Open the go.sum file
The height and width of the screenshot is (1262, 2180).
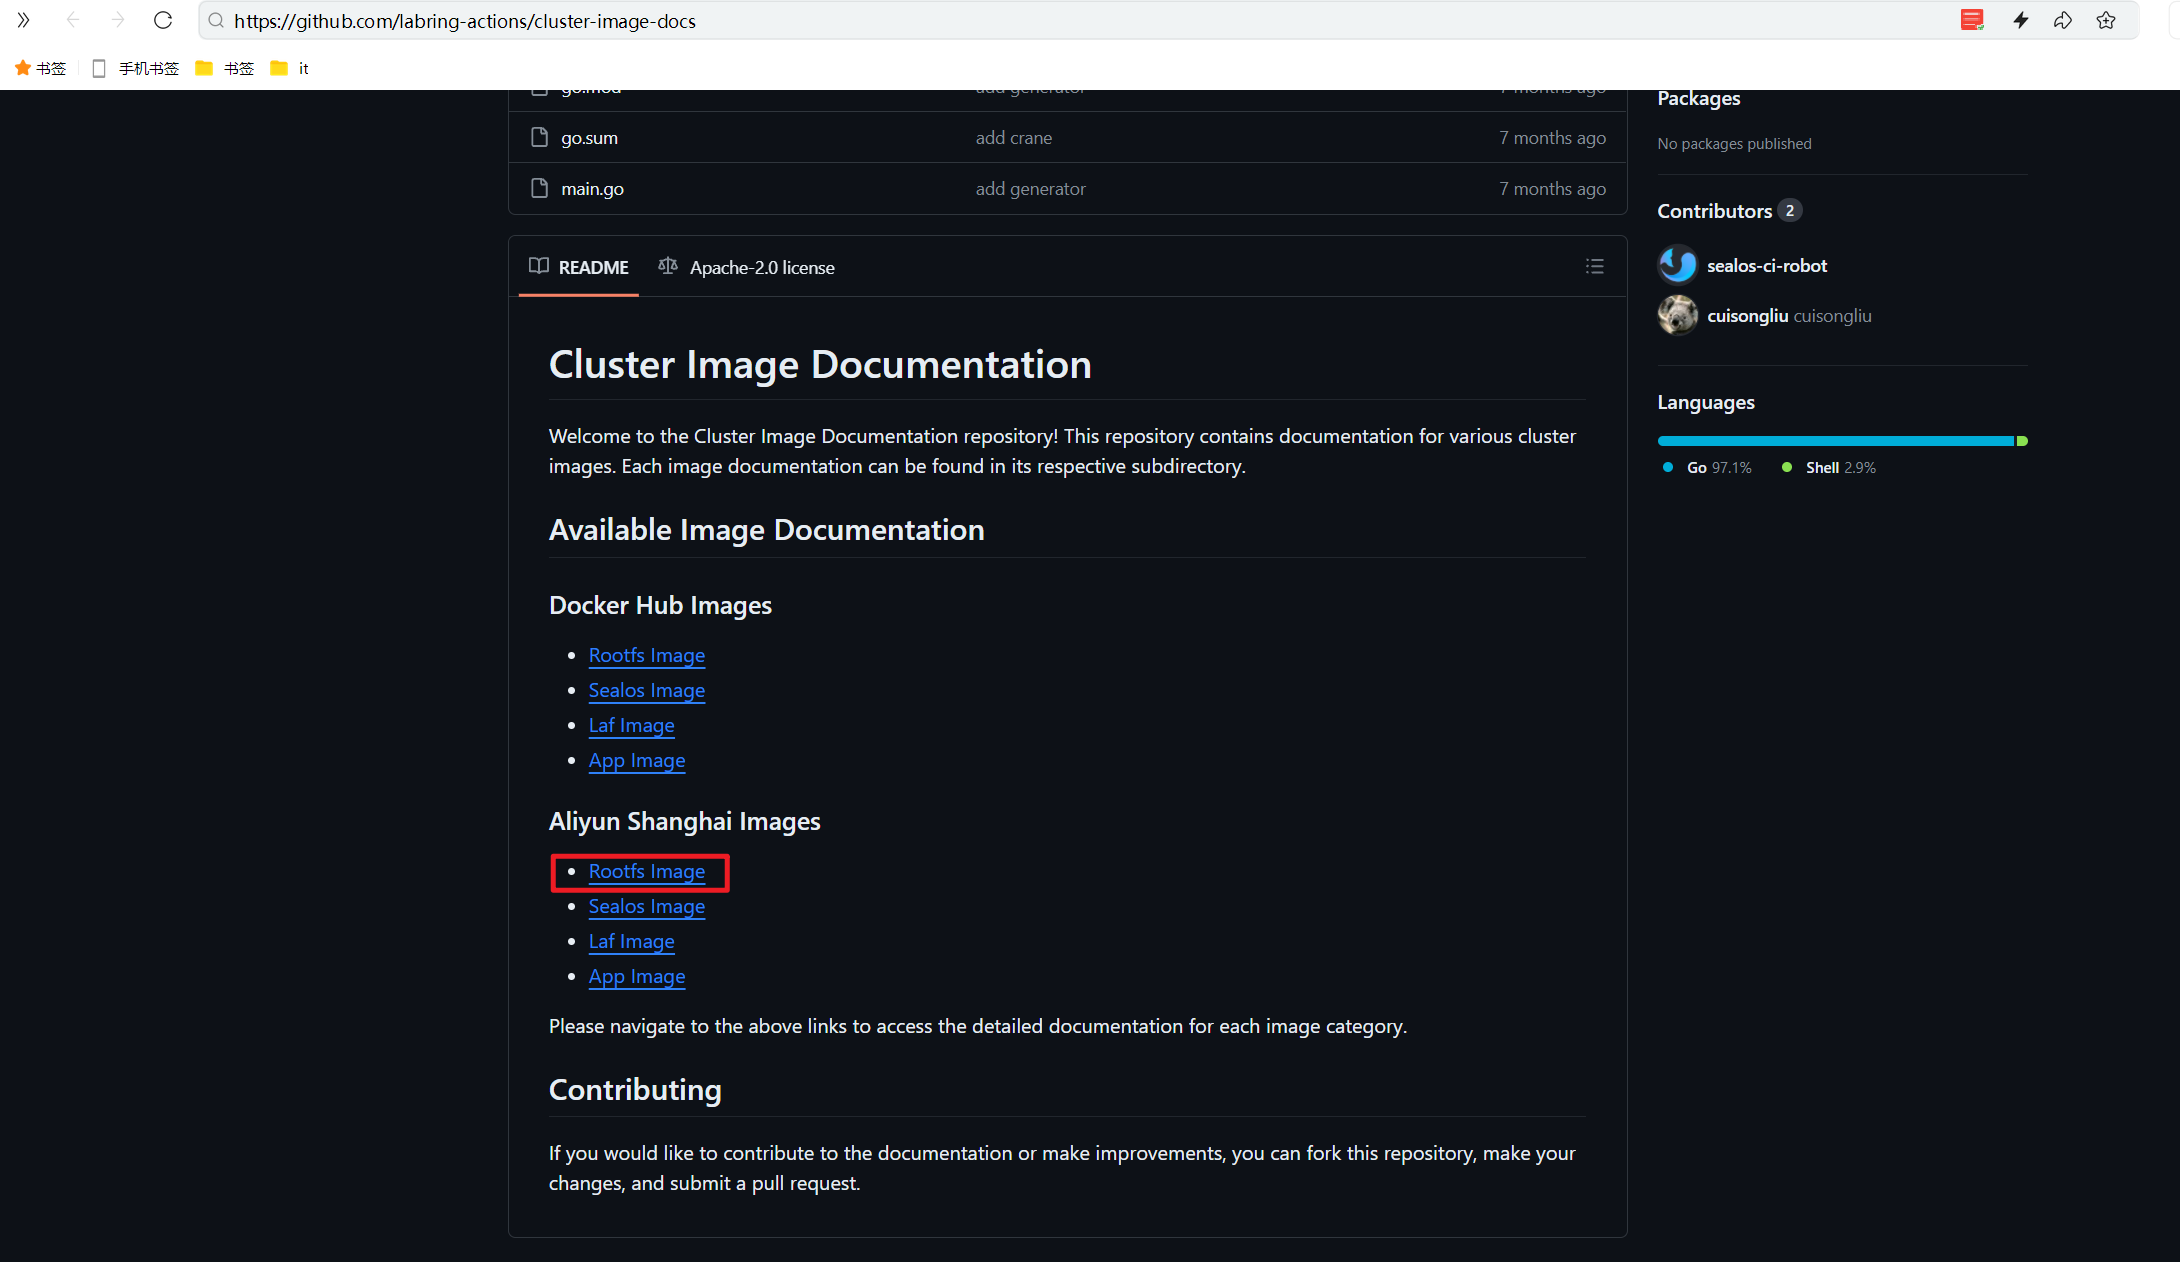[589, 138]
